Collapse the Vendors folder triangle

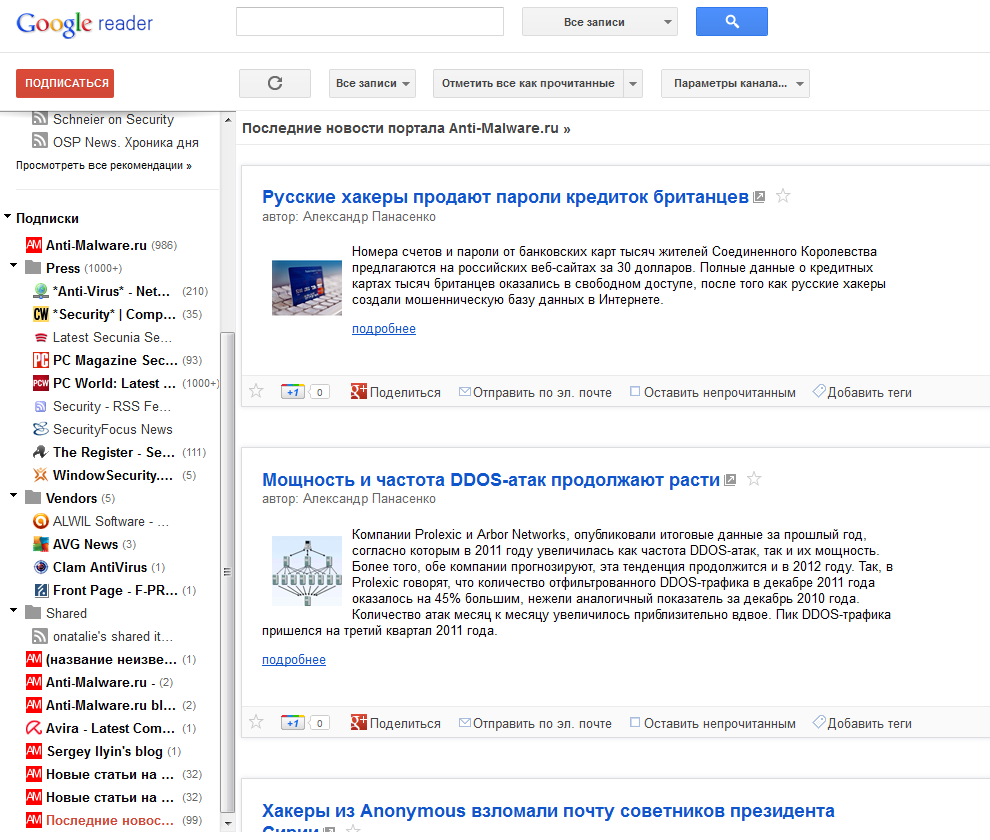click(13, 496)
